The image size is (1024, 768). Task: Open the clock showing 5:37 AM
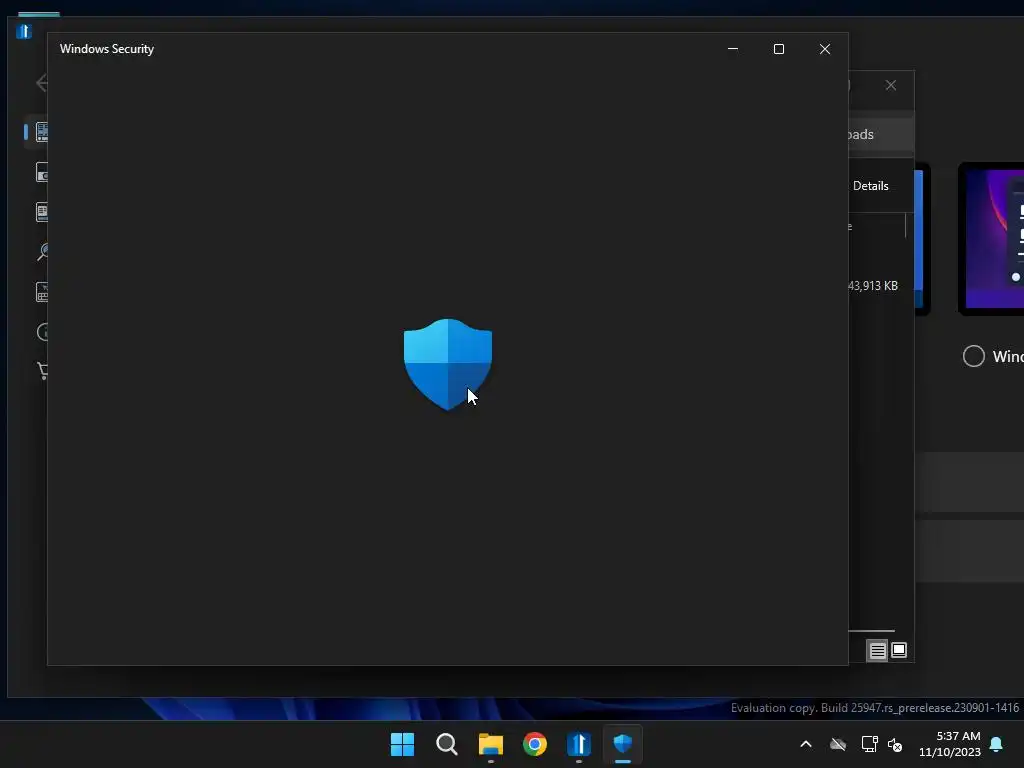point(950,744)
